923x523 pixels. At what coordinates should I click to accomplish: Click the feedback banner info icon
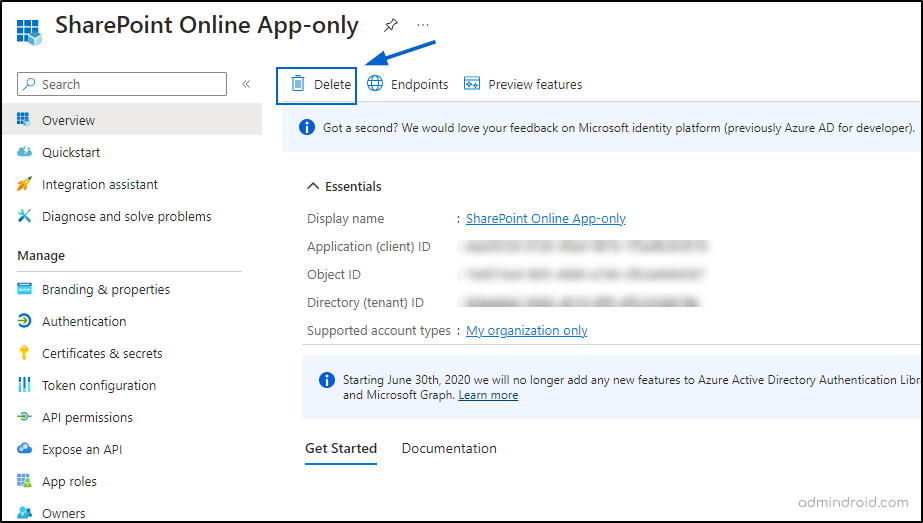point(307,127)
